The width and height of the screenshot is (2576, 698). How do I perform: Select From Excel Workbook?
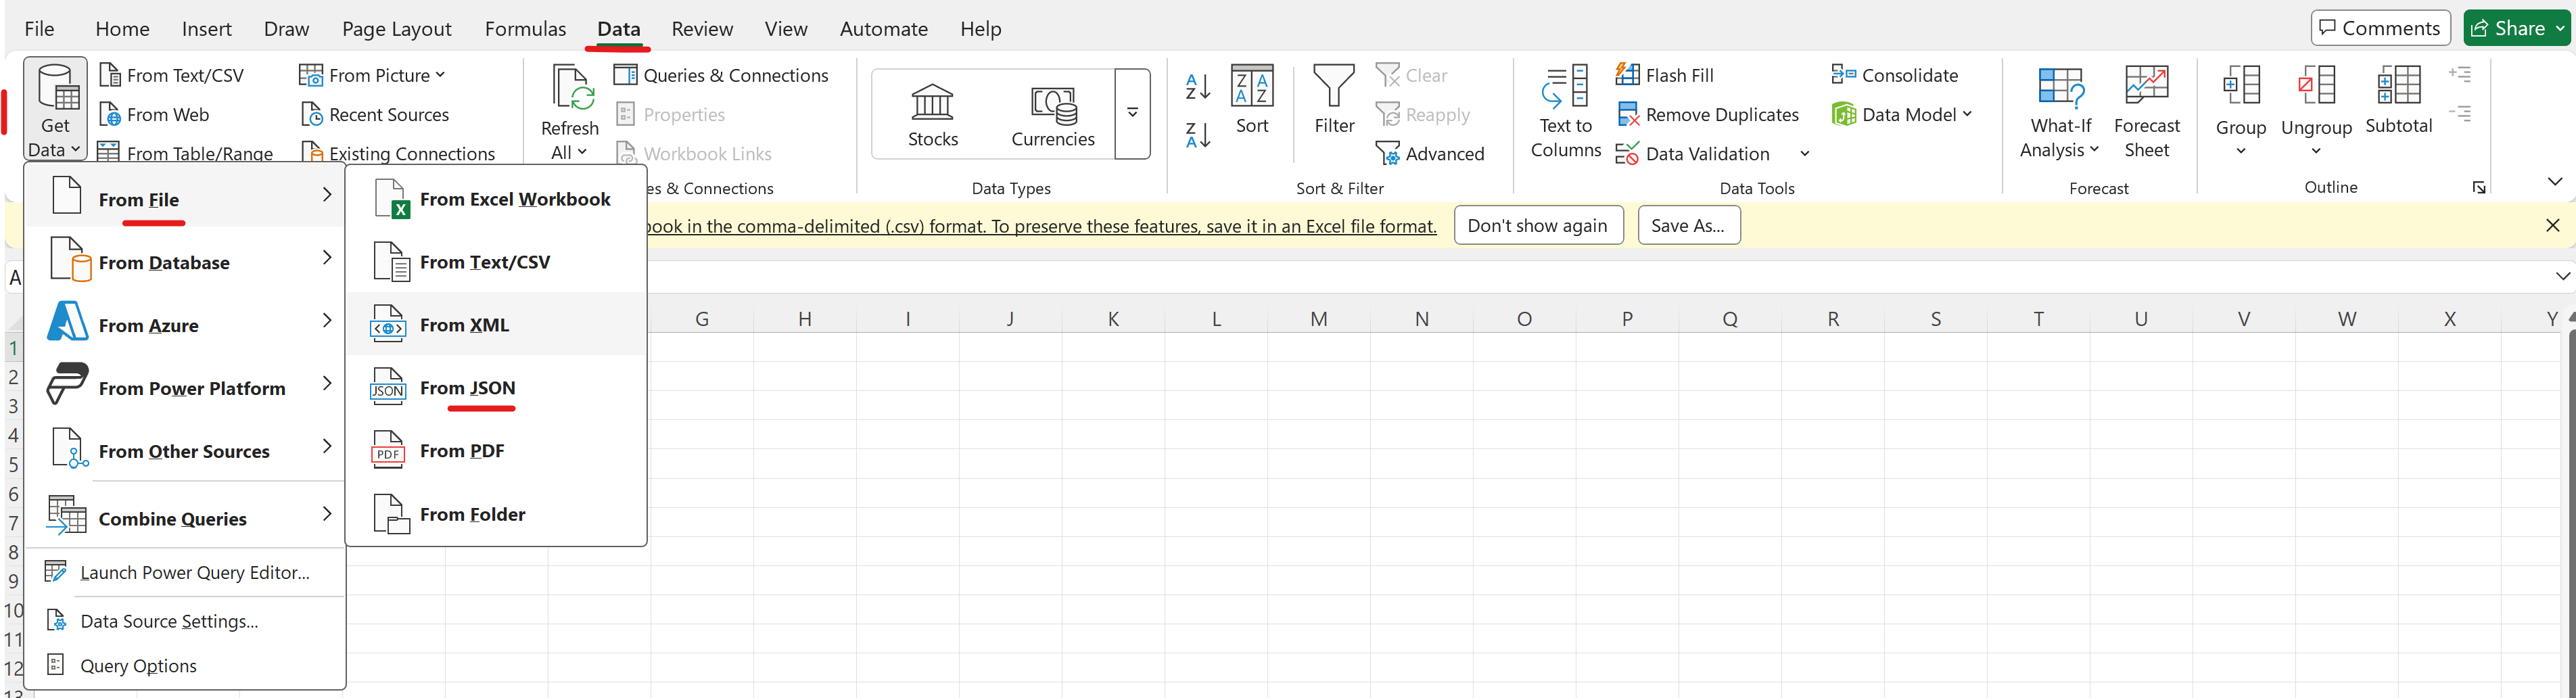(x=496, y=199)
